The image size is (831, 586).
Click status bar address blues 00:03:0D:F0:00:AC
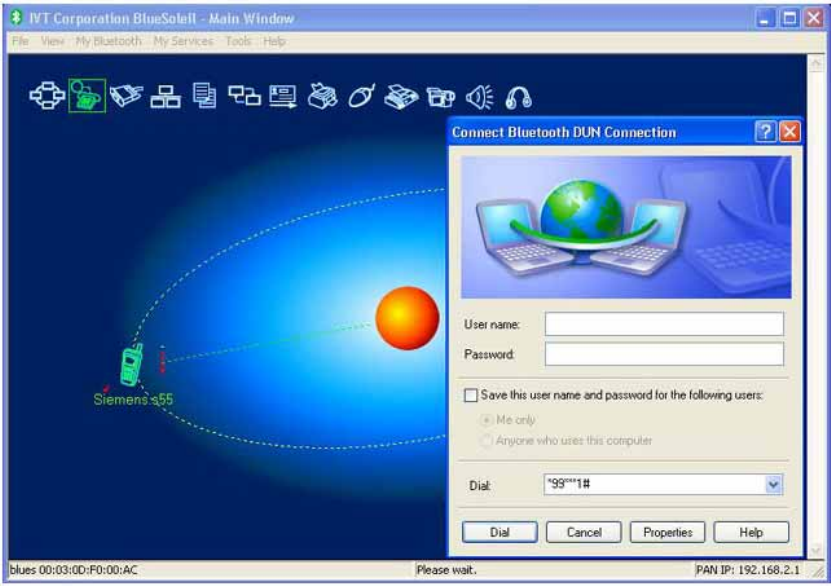(x=74, y=570)
